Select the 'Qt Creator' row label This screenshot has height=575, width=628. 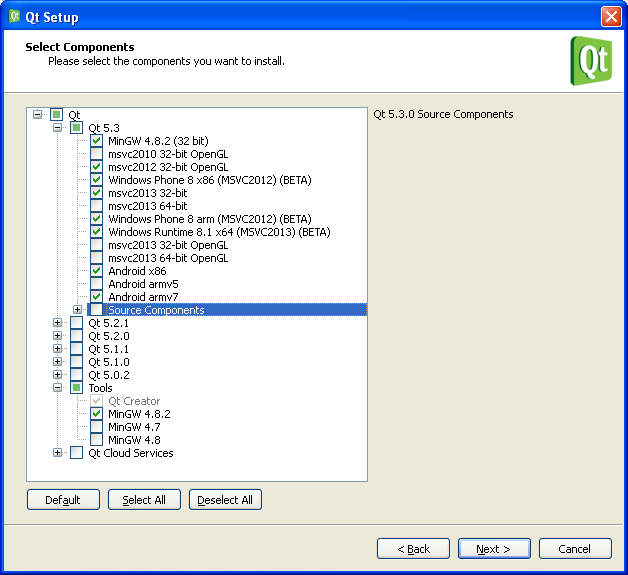coord(134,401)
